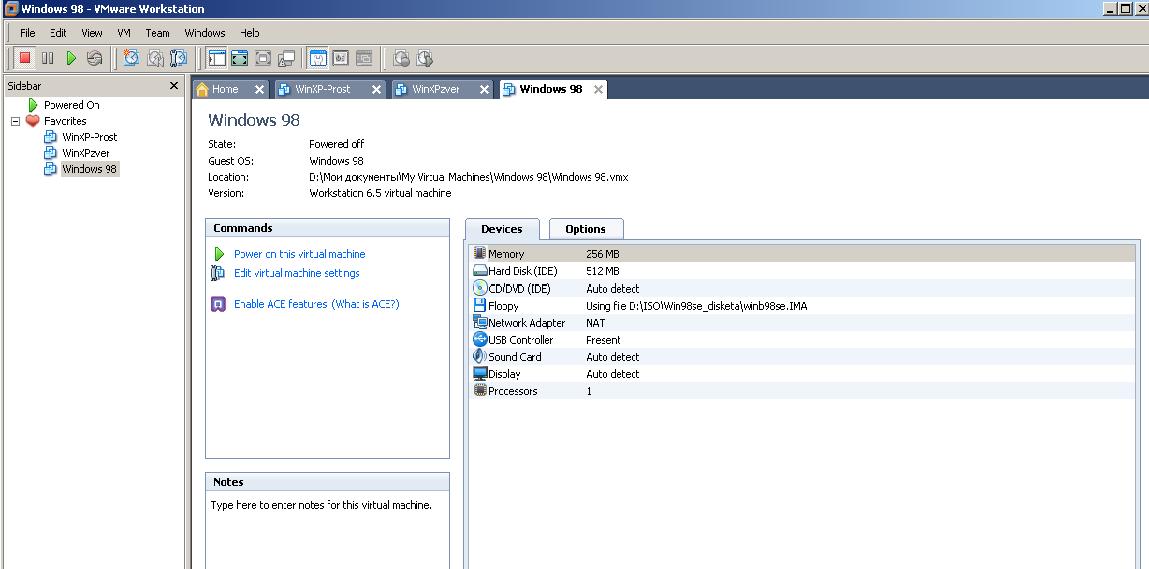The image size is (1149, 569).
Task: Click the green Power On toolbar icon
Action: (x=71, y=58)
